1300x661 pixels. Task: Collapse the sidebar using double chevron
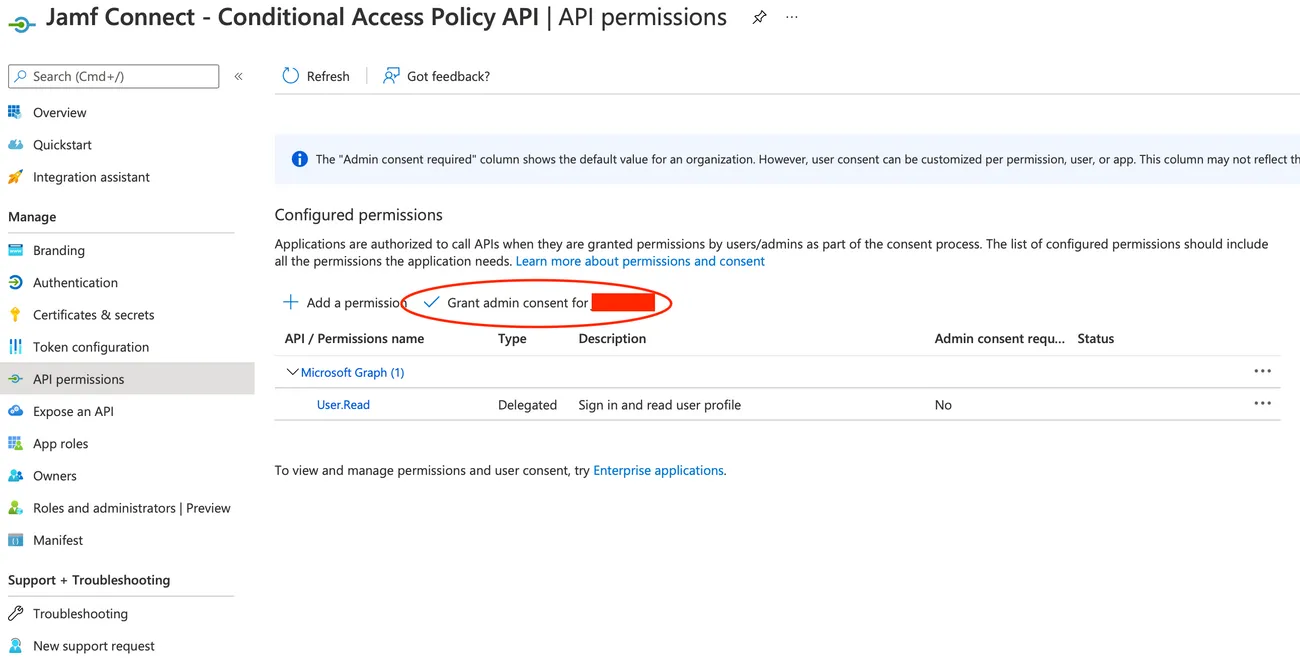click(x=238, y=76)
